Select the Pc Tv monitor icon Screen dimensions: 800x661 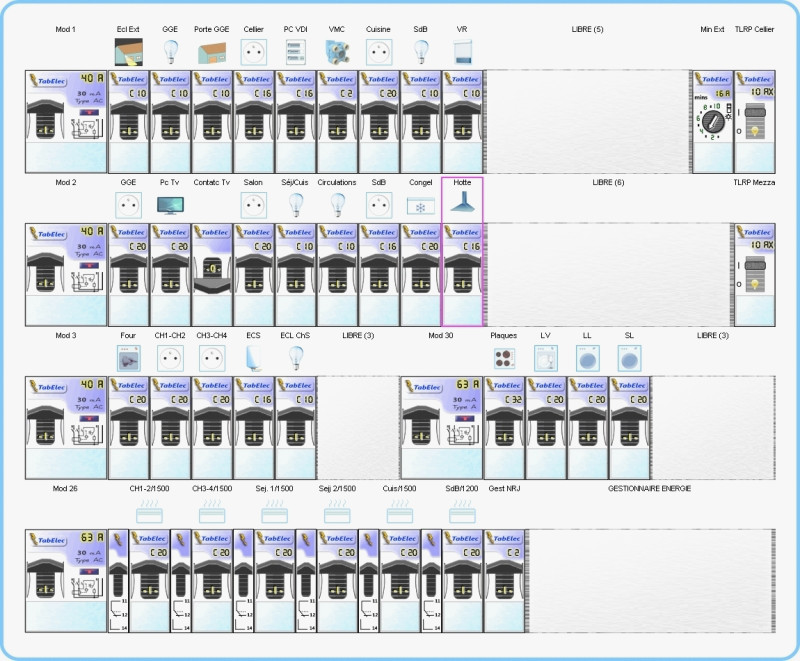(x=170, y=205)
